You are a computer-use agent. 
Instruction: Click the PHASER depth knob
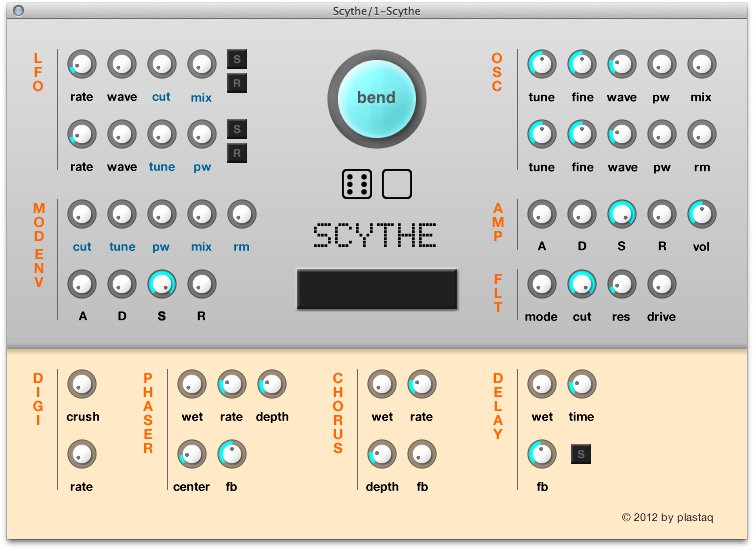click(x=272, y=384)
